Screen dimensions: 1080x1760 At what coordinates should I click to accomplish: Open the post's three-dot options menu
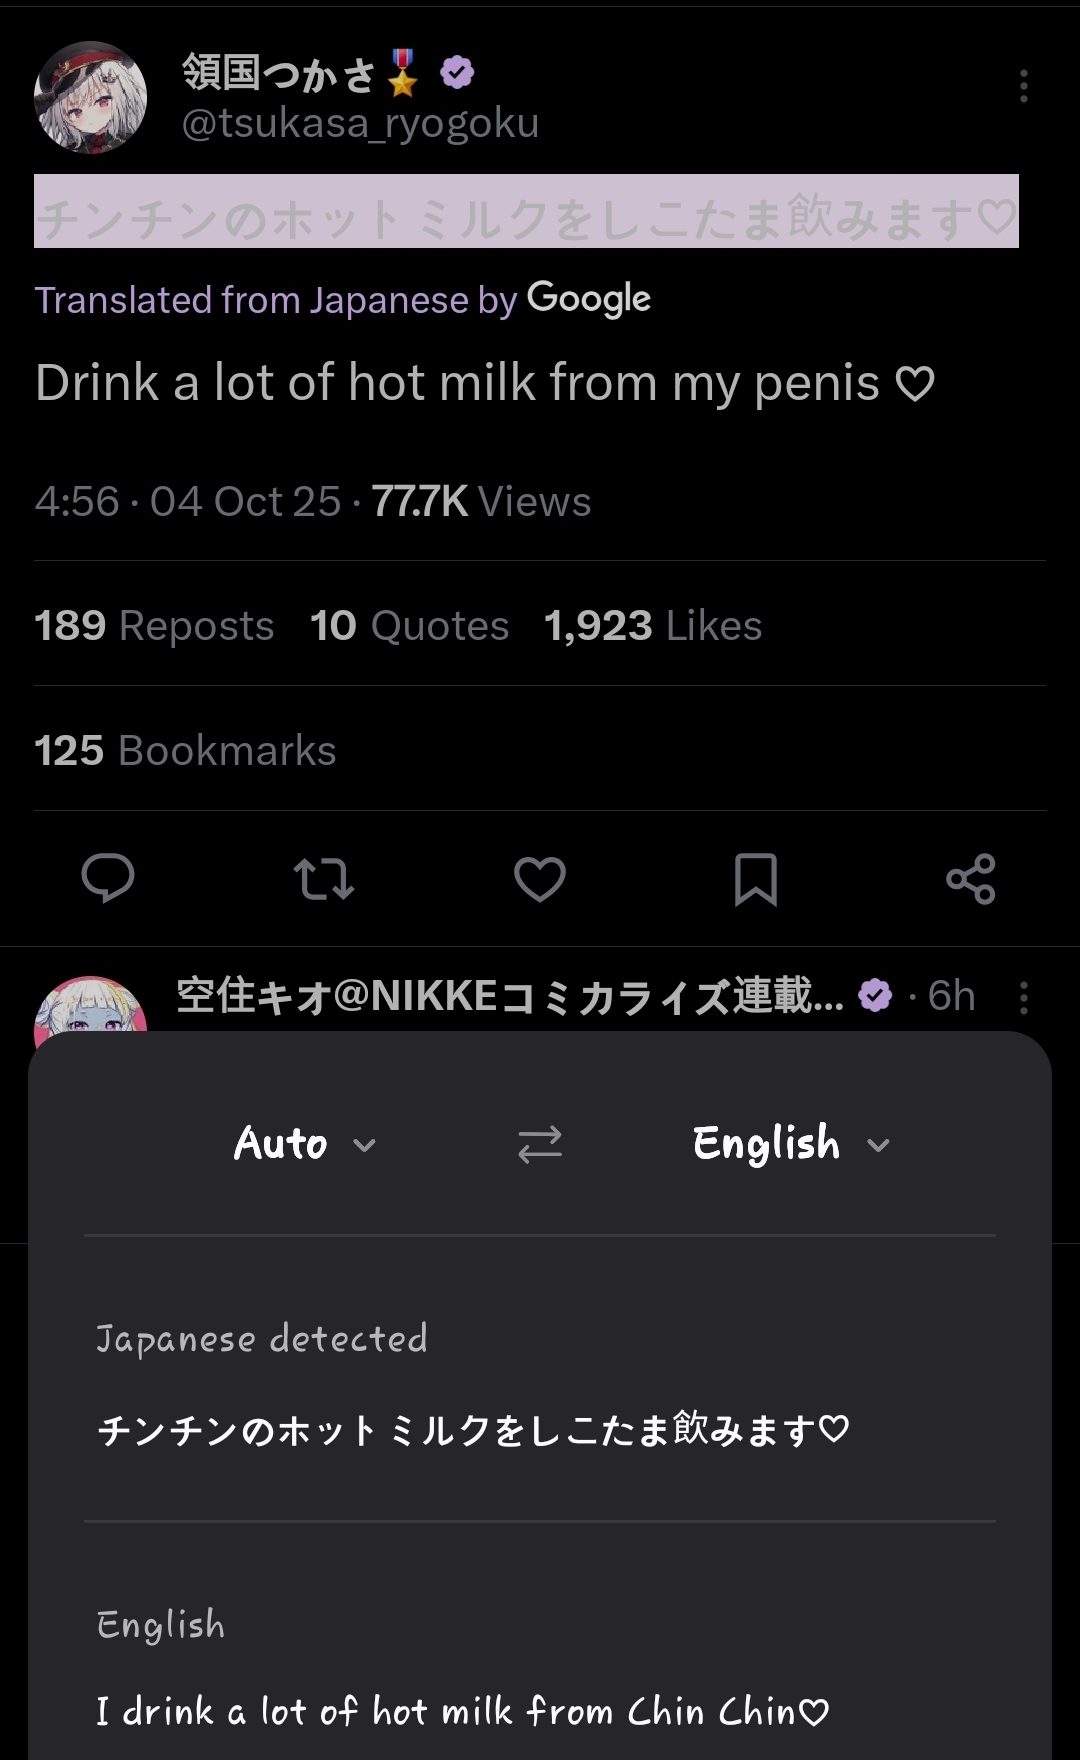[x=1023, y=87]
